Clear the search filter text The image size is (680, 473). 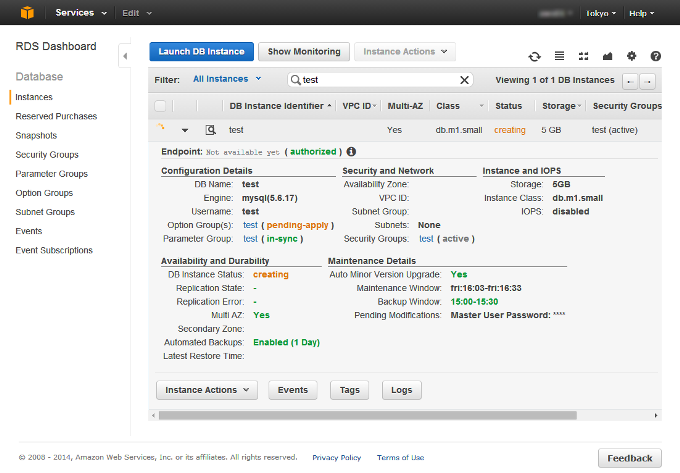[464, 80]
